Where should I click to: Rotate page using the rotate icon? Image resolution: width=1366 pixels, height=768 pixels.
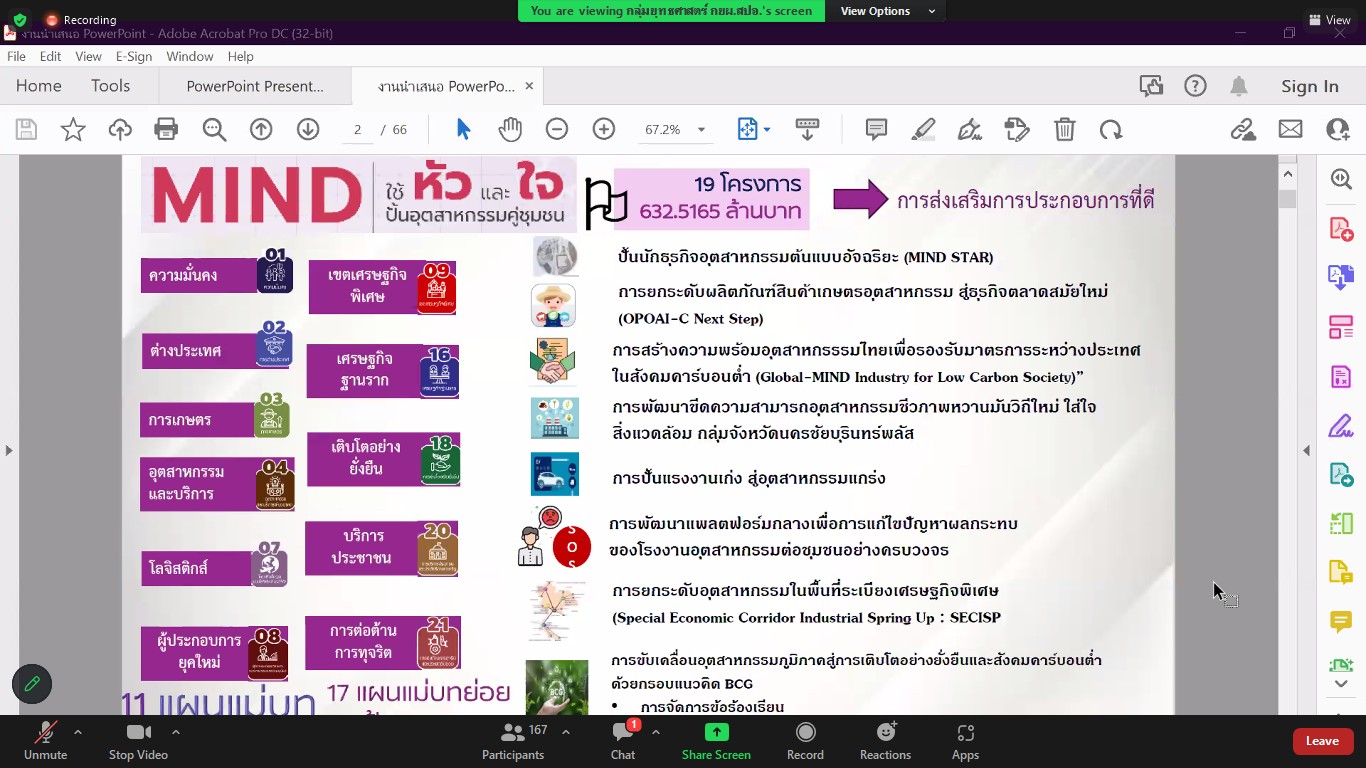tap(1111, 129)
